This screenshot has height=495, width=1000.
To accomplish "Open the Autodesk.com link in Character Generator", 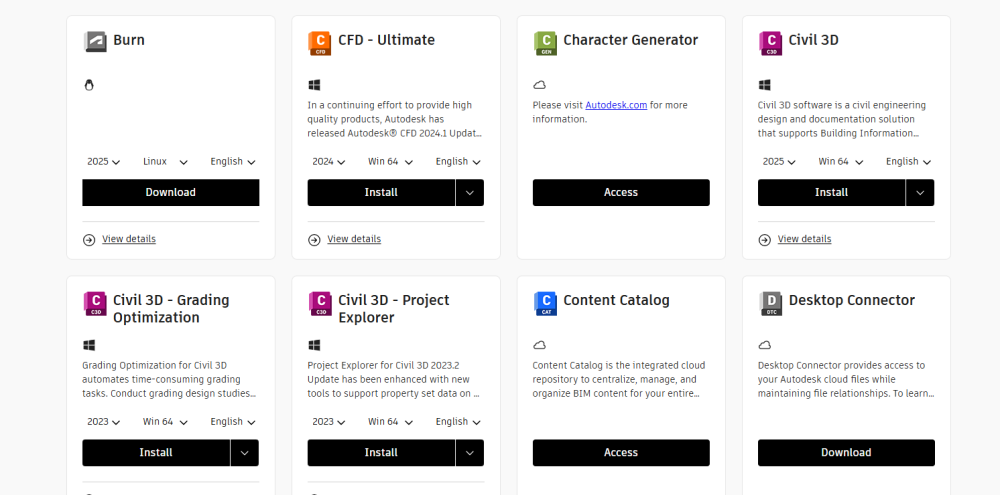I will [616, 105].
